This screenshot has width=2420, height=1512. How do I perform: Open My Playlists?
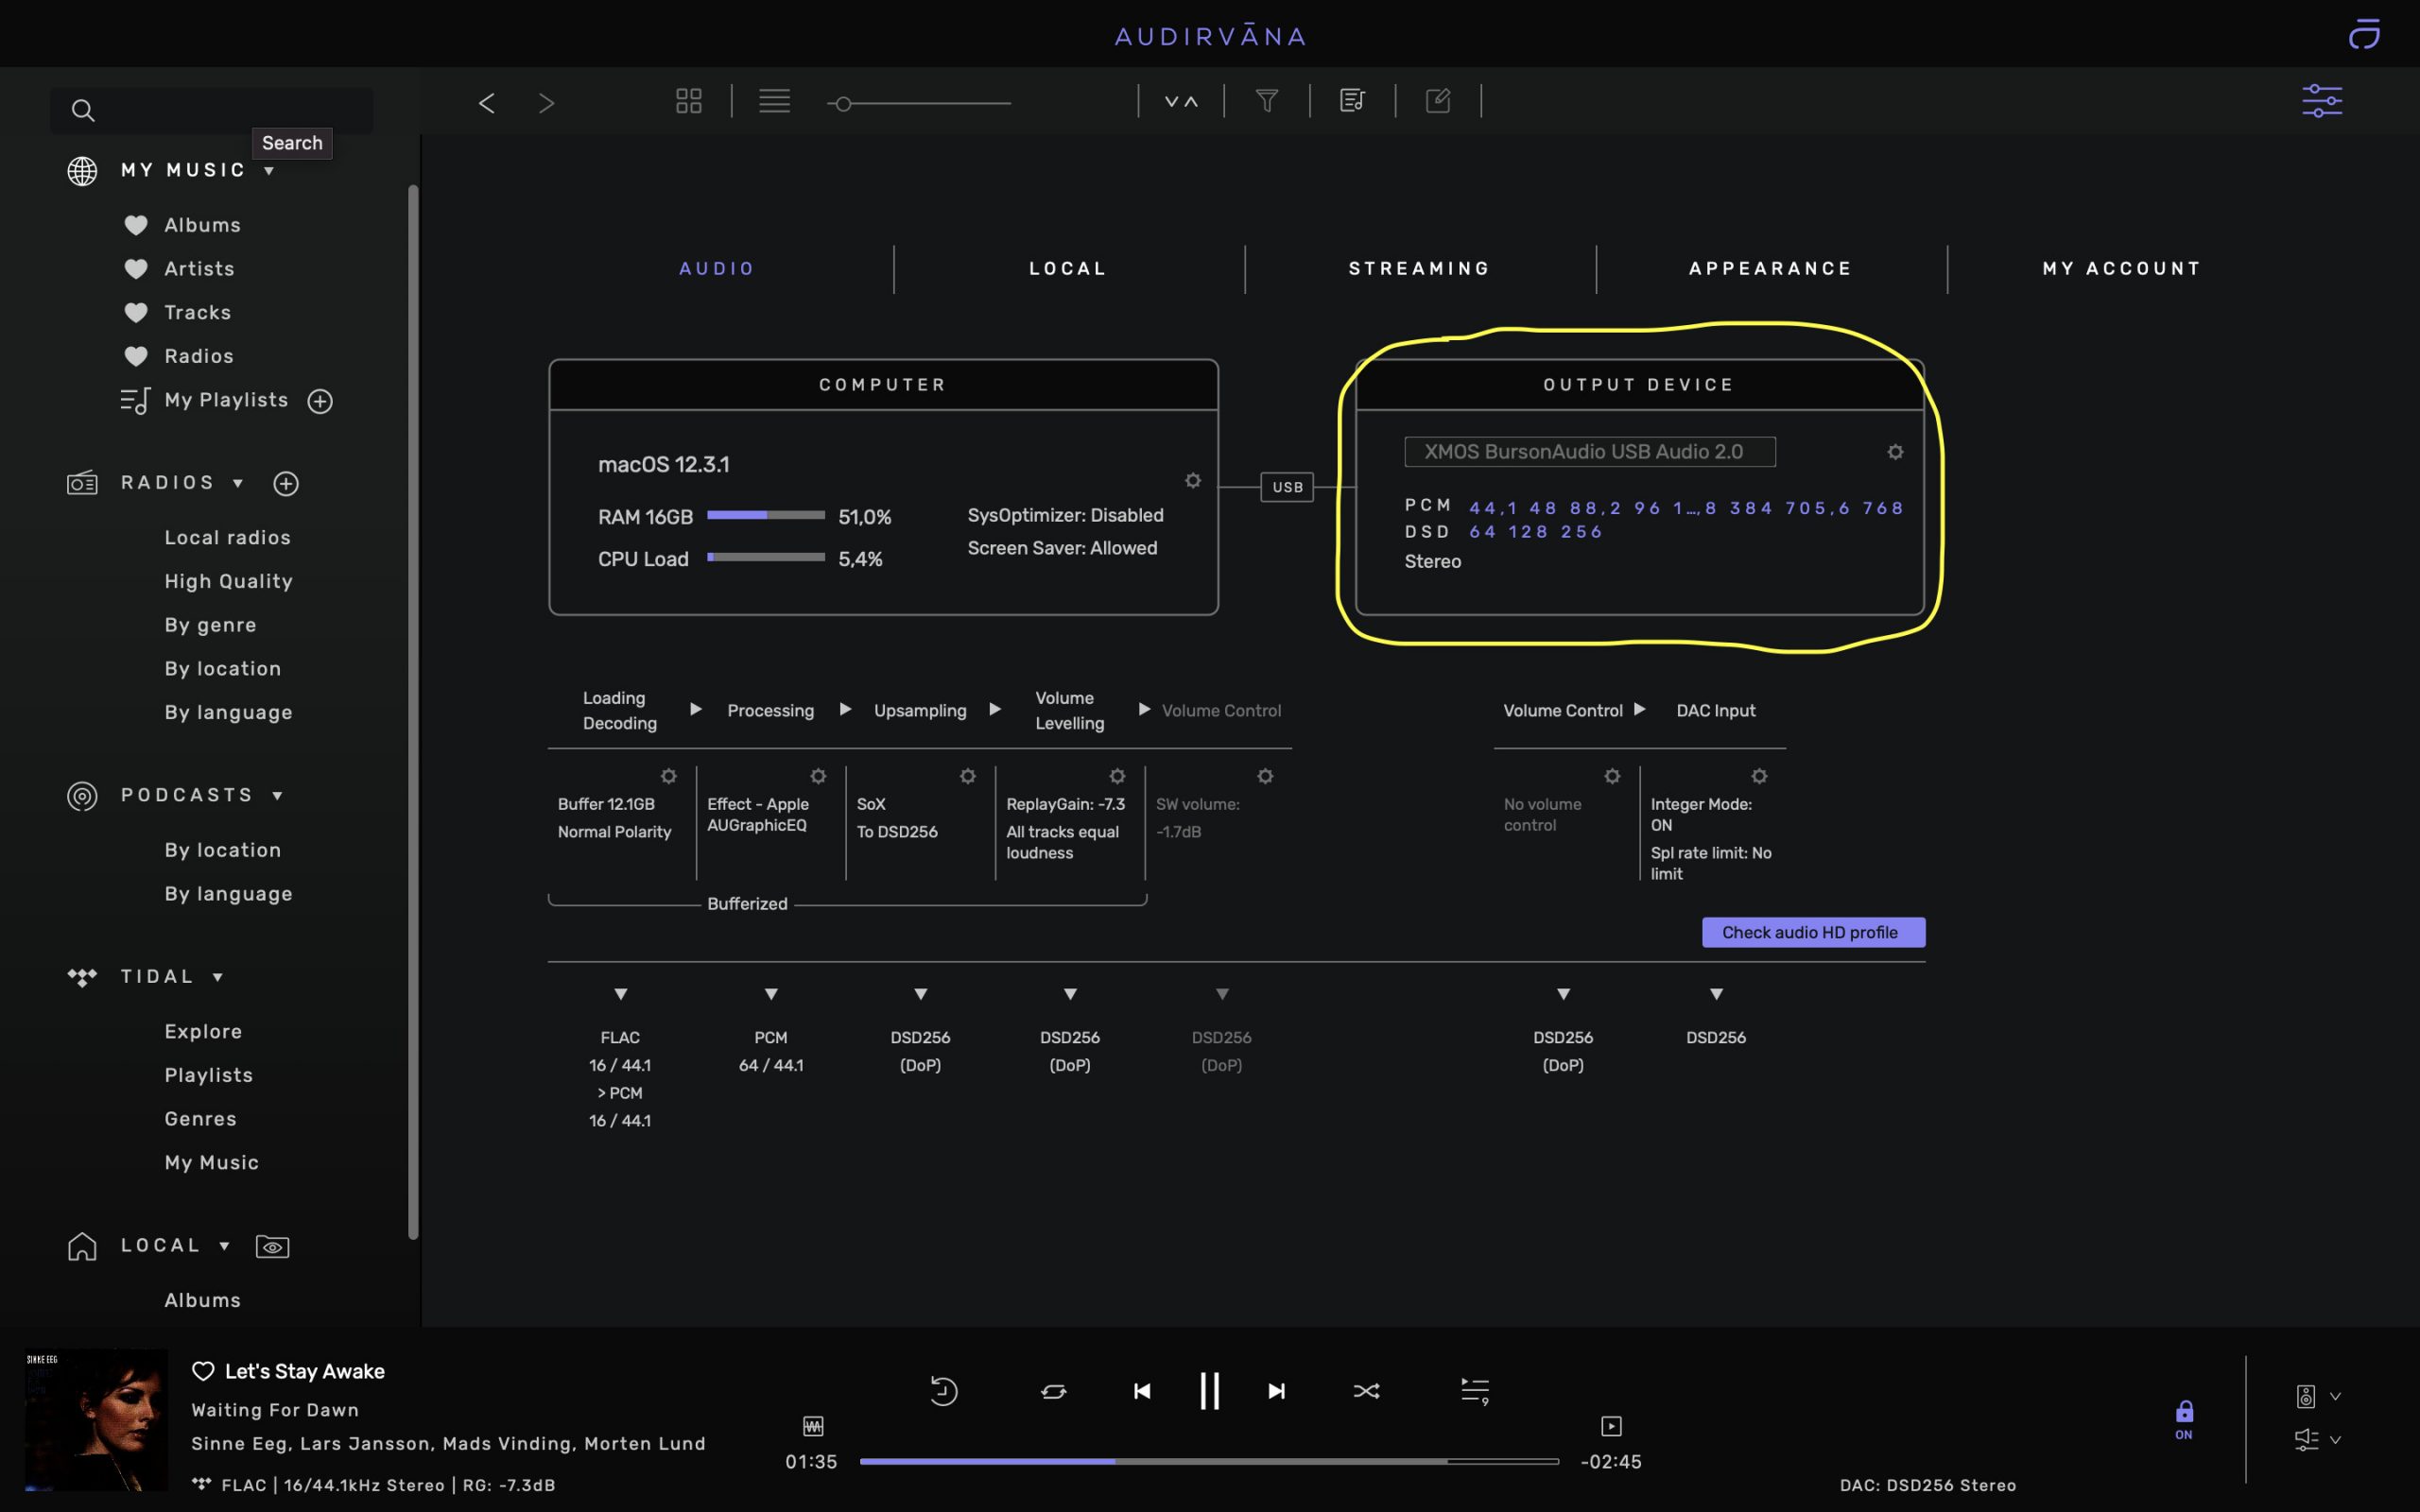[x=226, y=400]
